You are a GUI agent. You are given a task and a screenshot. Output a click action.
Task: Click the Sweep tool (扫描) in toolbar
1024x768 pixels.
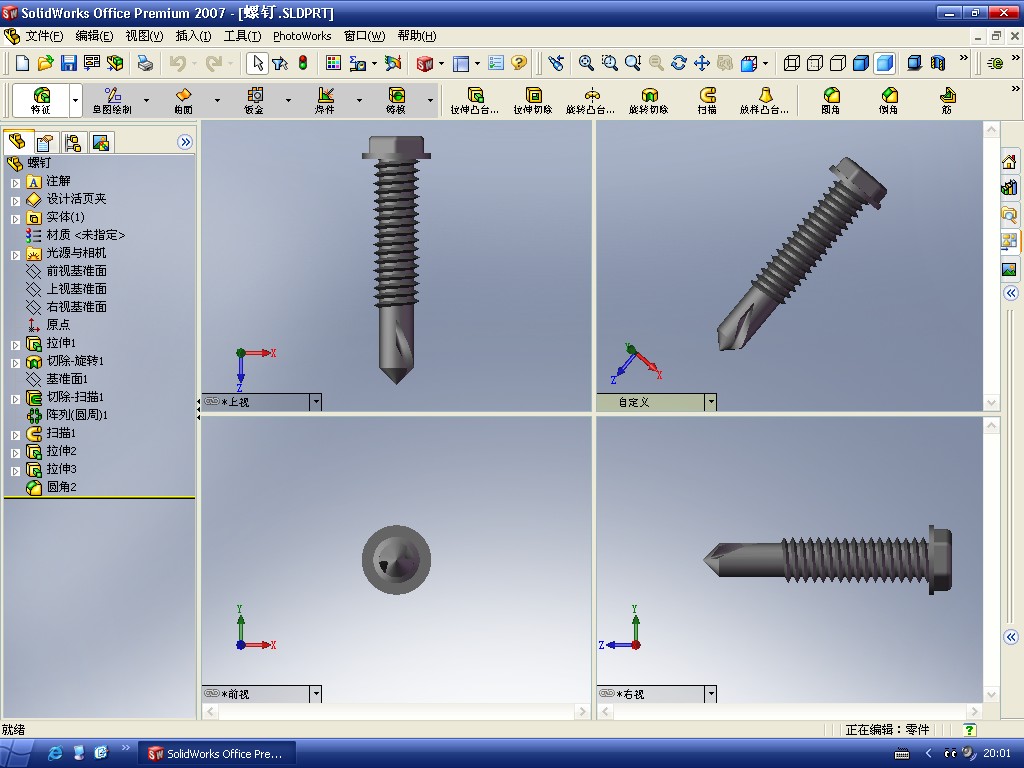[707, 101]
